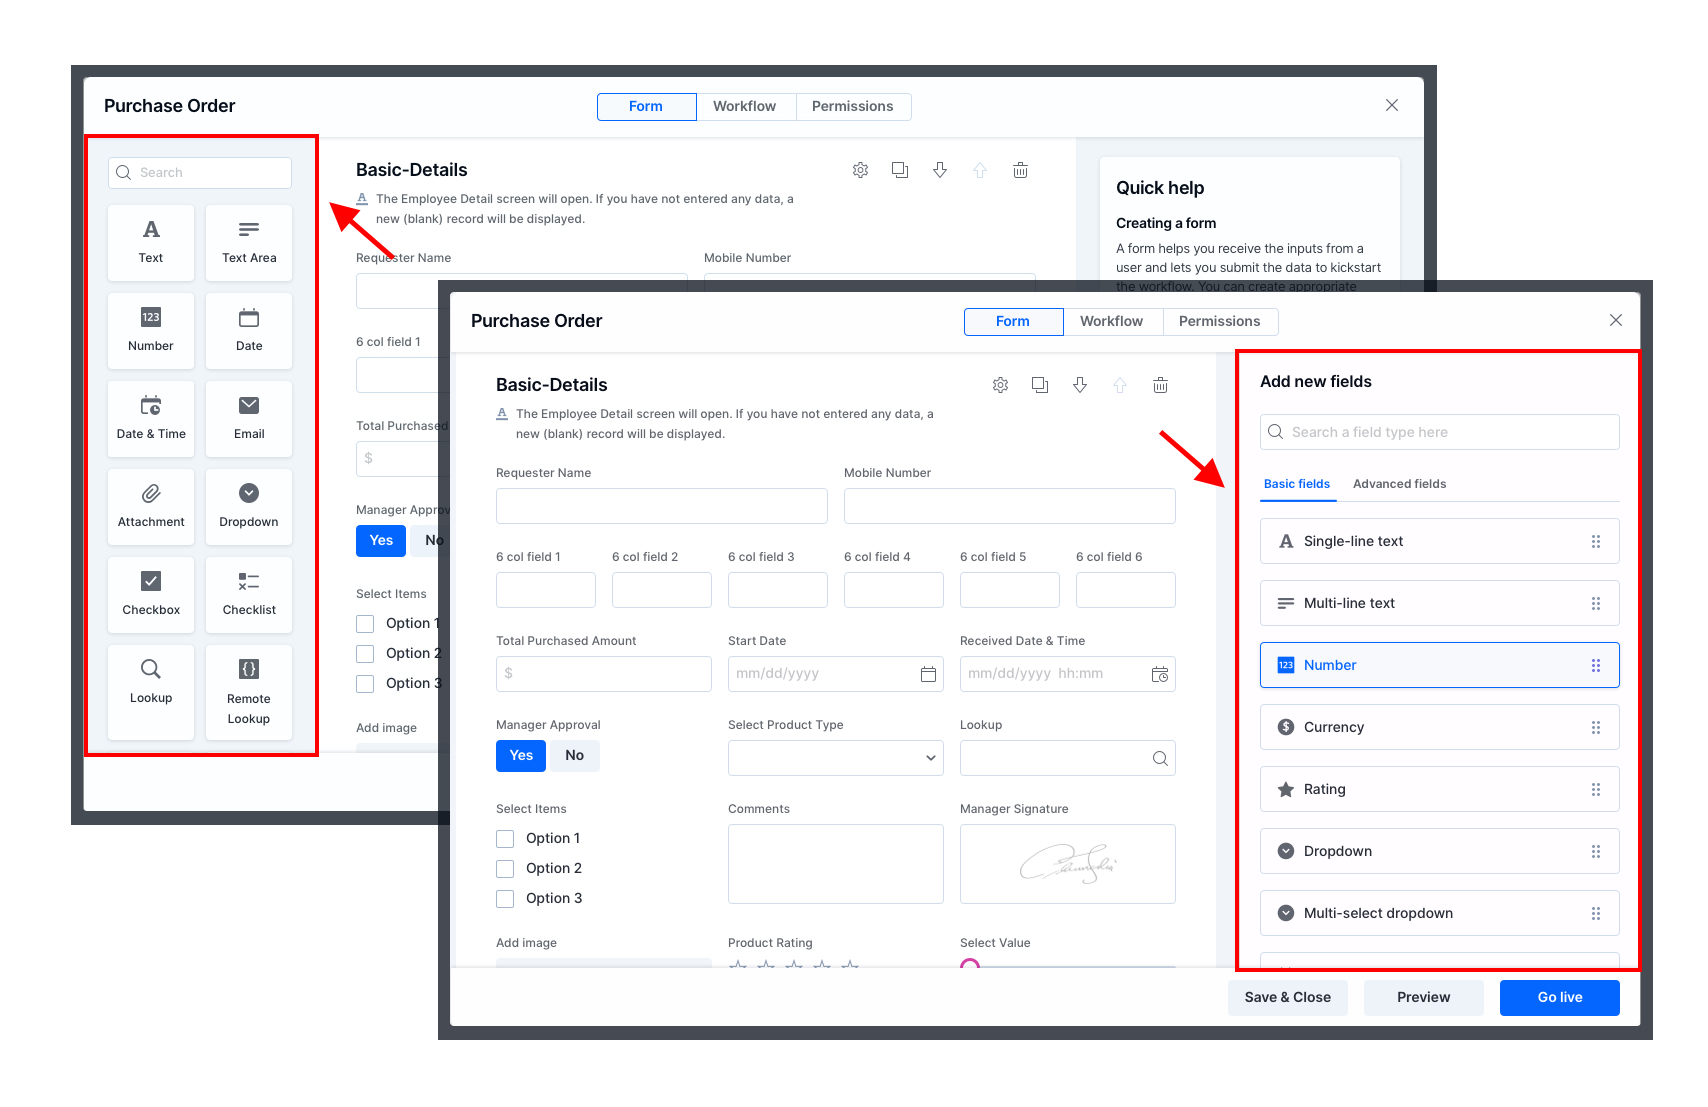Open date-time picker for Received Date & Time
This screenshot has width=1708, height=1107.
pos(1160,674)
